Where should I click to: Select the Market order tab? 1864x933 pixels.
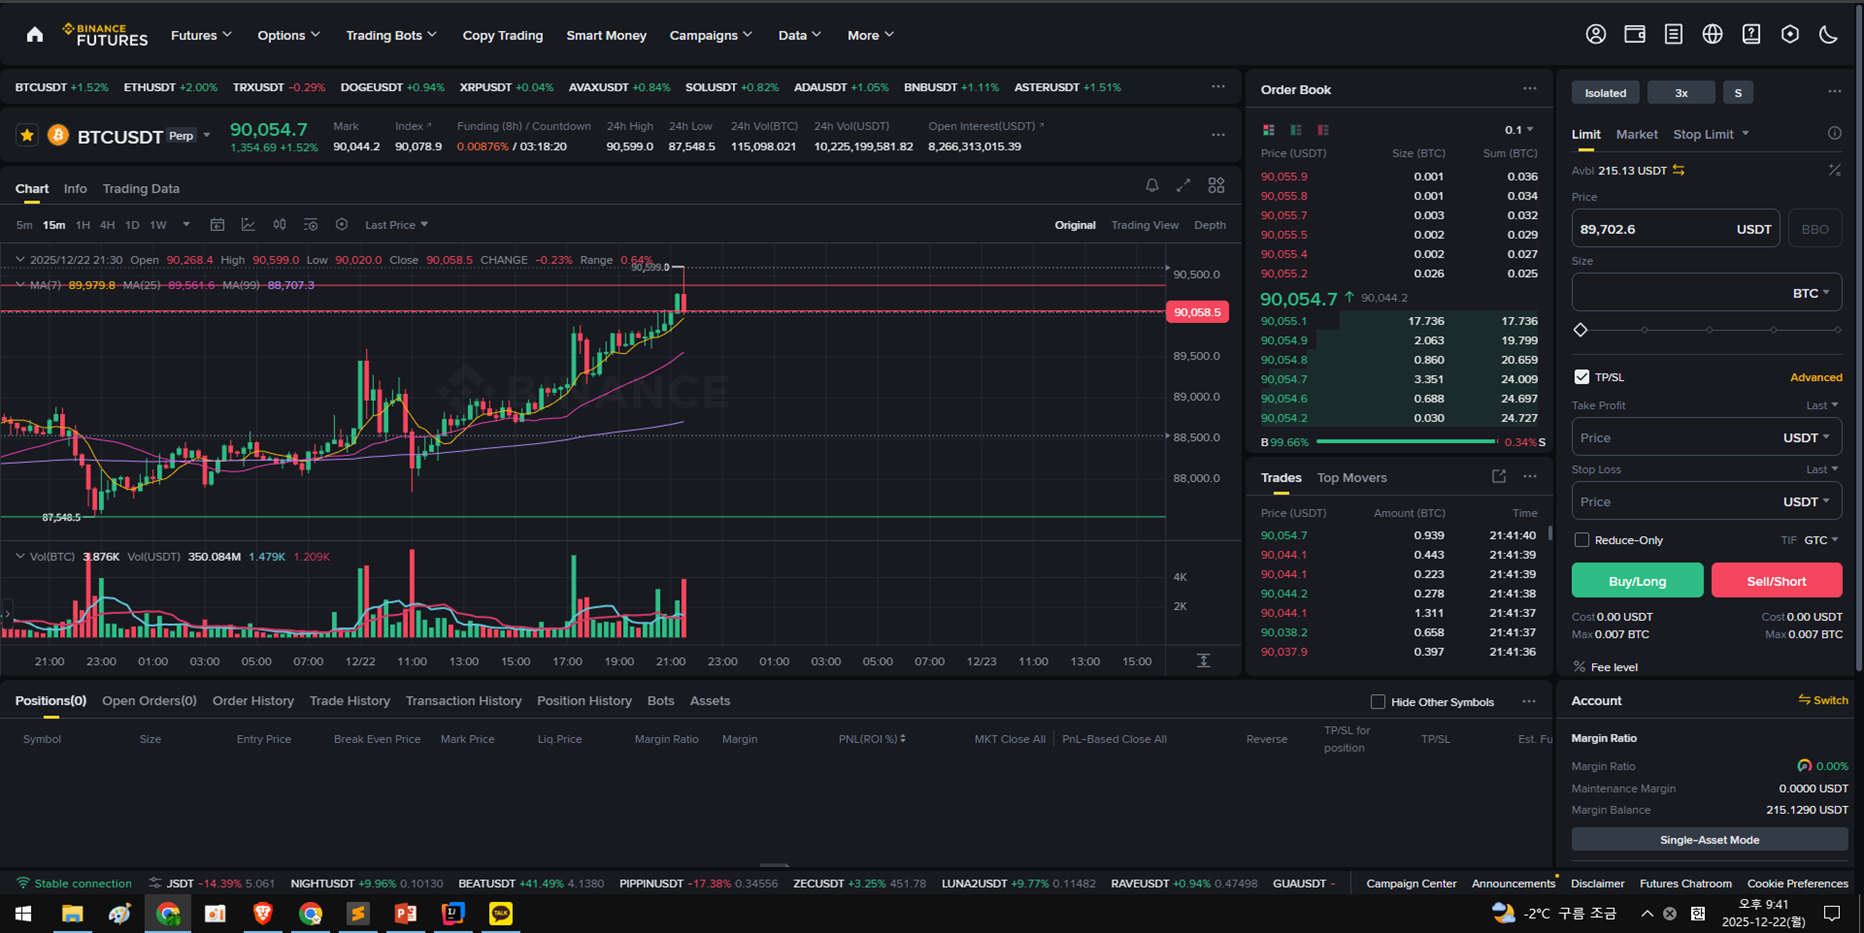[1636, 134]
